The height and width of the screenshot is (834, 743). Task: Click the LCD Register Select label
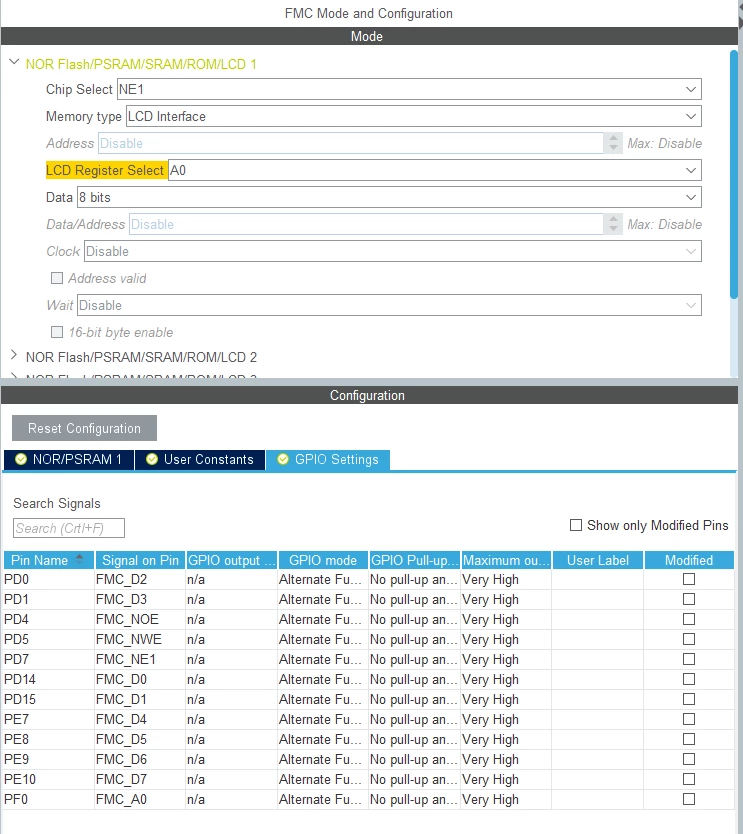pos(105,170)
